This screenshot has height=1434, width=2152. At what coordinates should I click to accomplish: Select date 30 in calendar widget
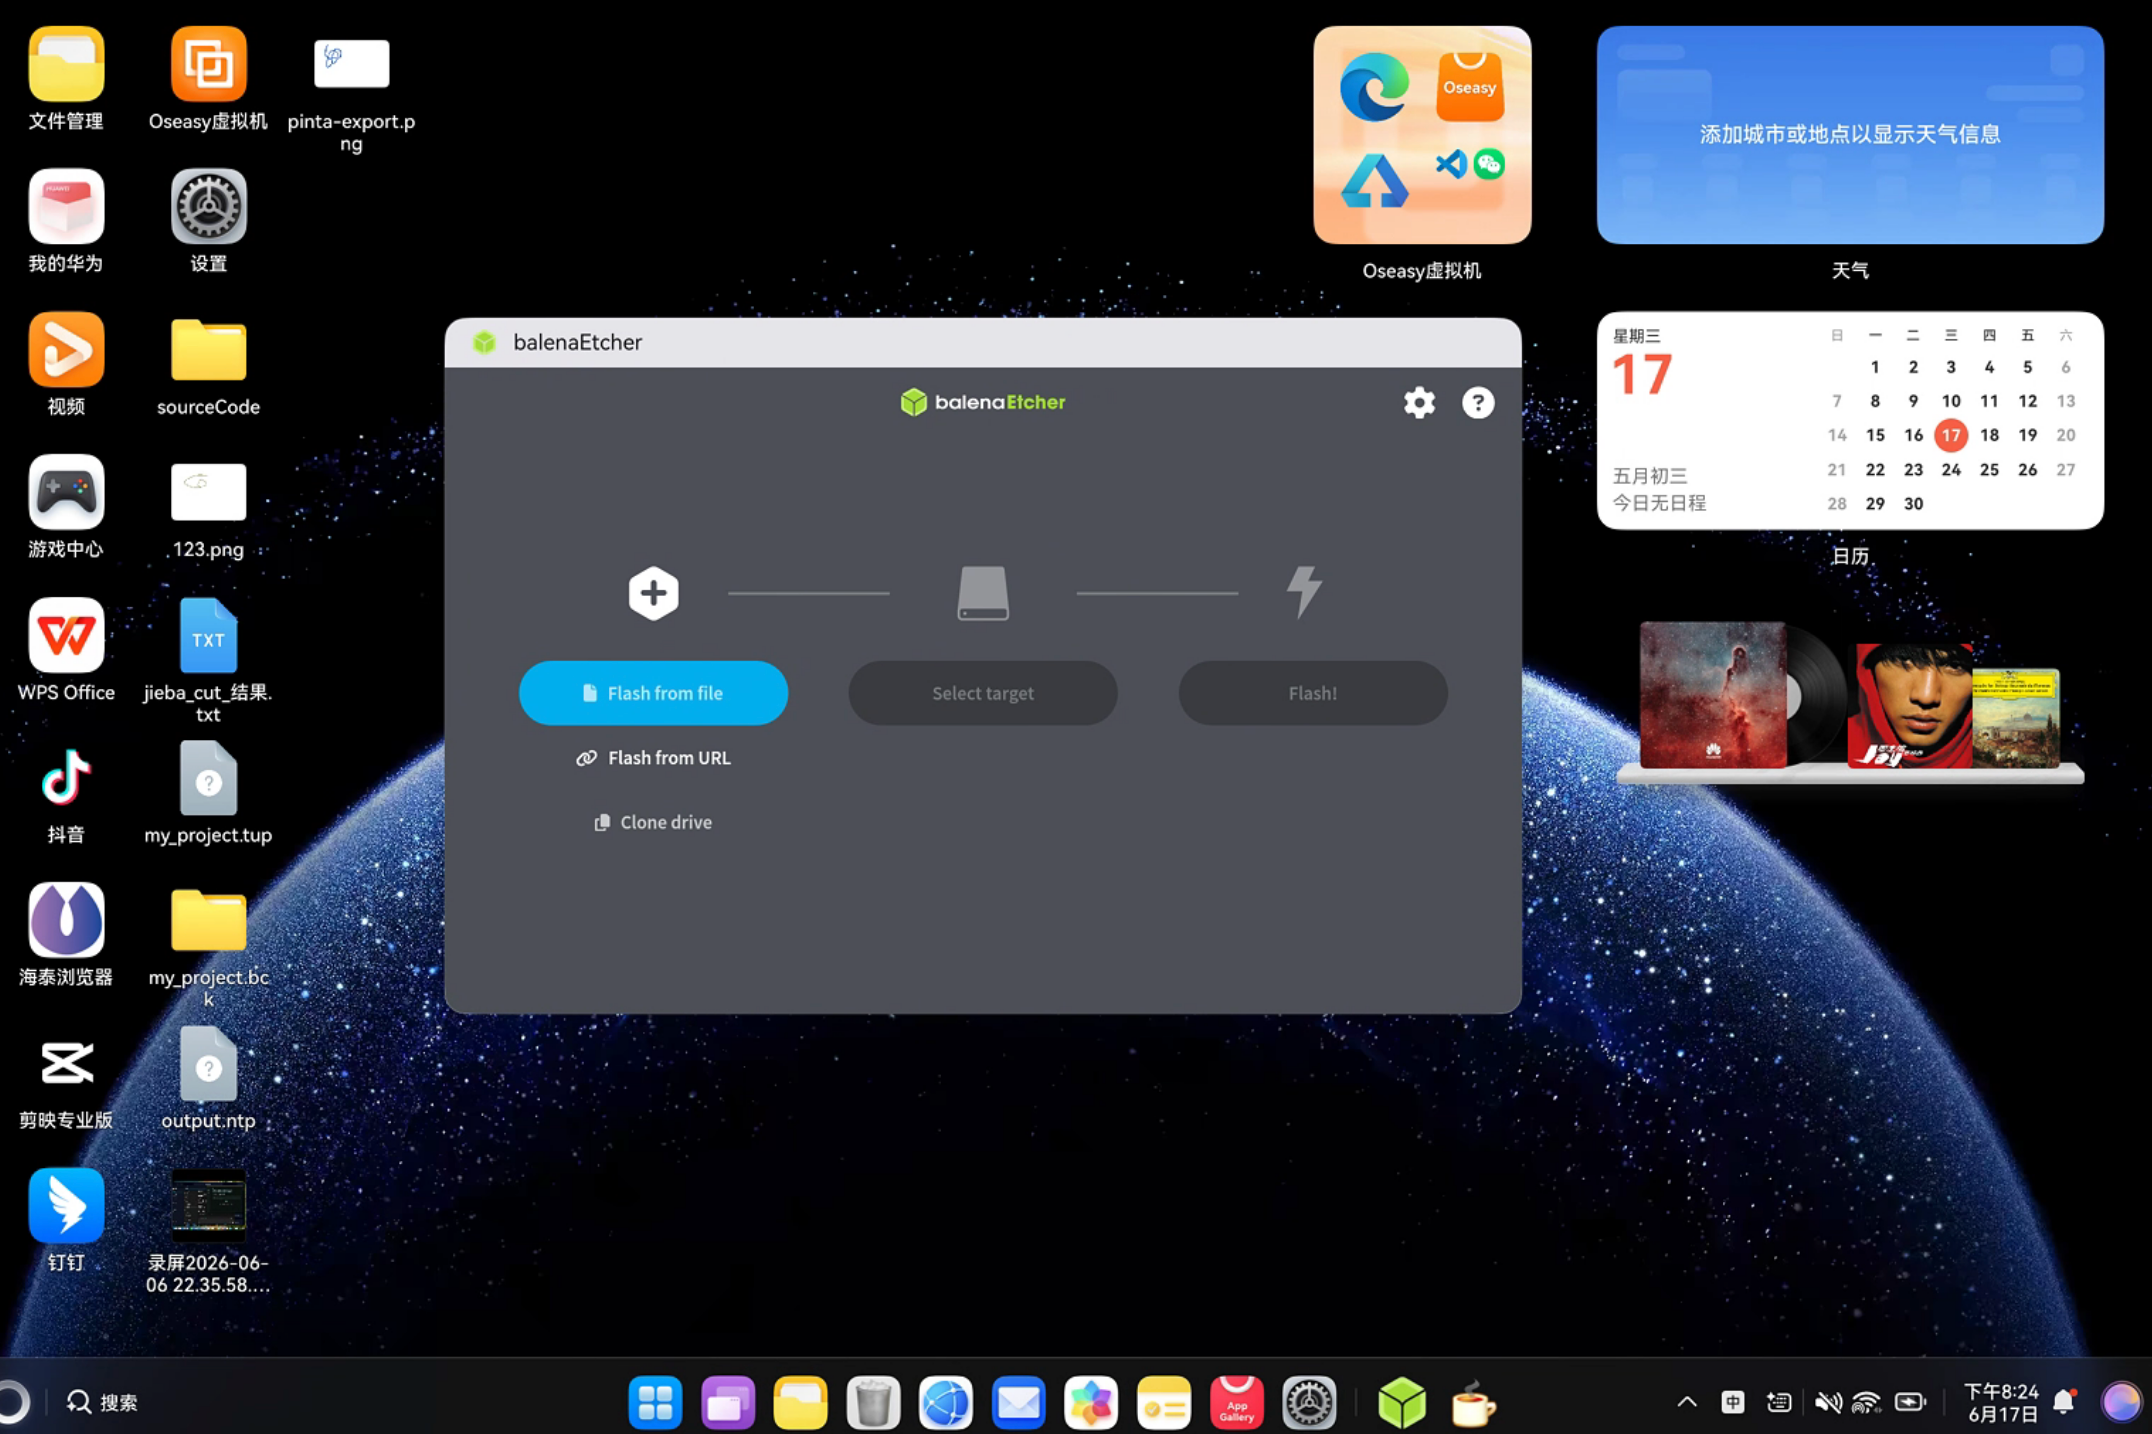[x=1913, y=504]
